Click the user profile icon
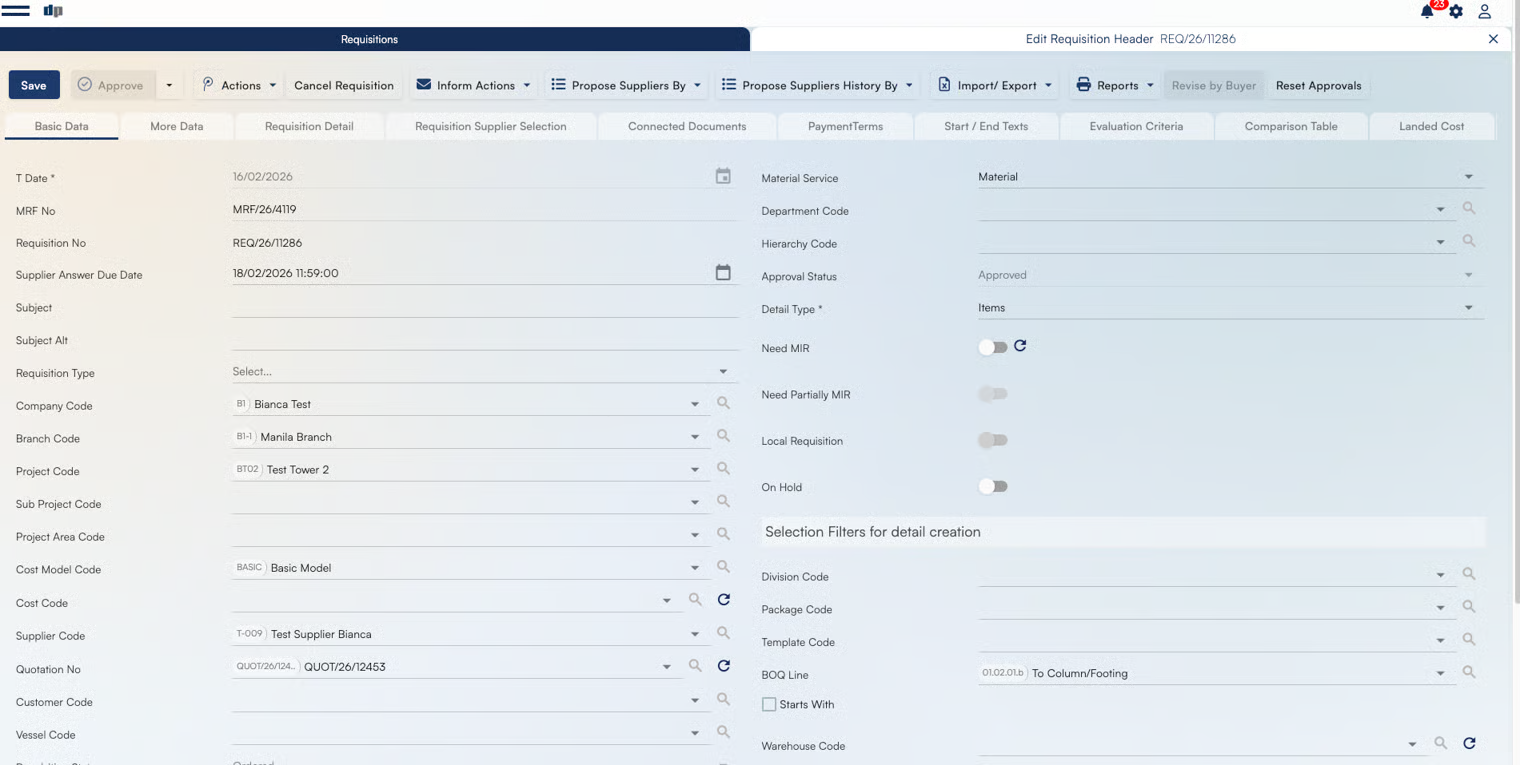The width and height of the screenshot is (1520, 765). click(1485, 11)
